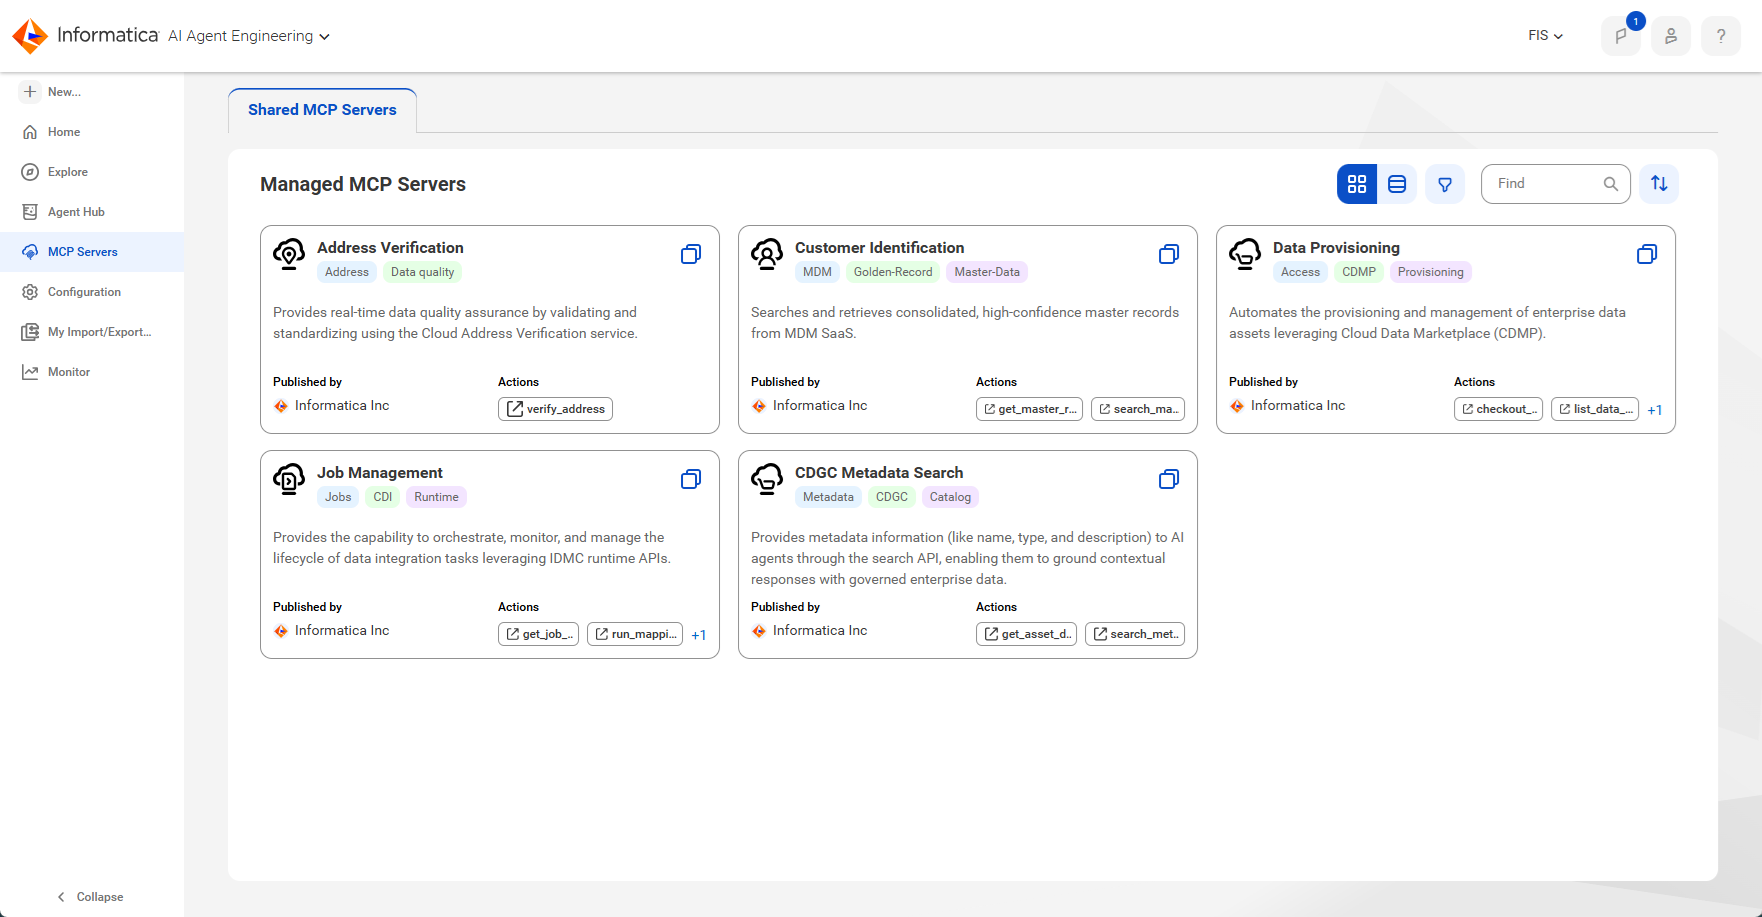
Task: Copy the Customer Identification server
Action: (1169, 254)
